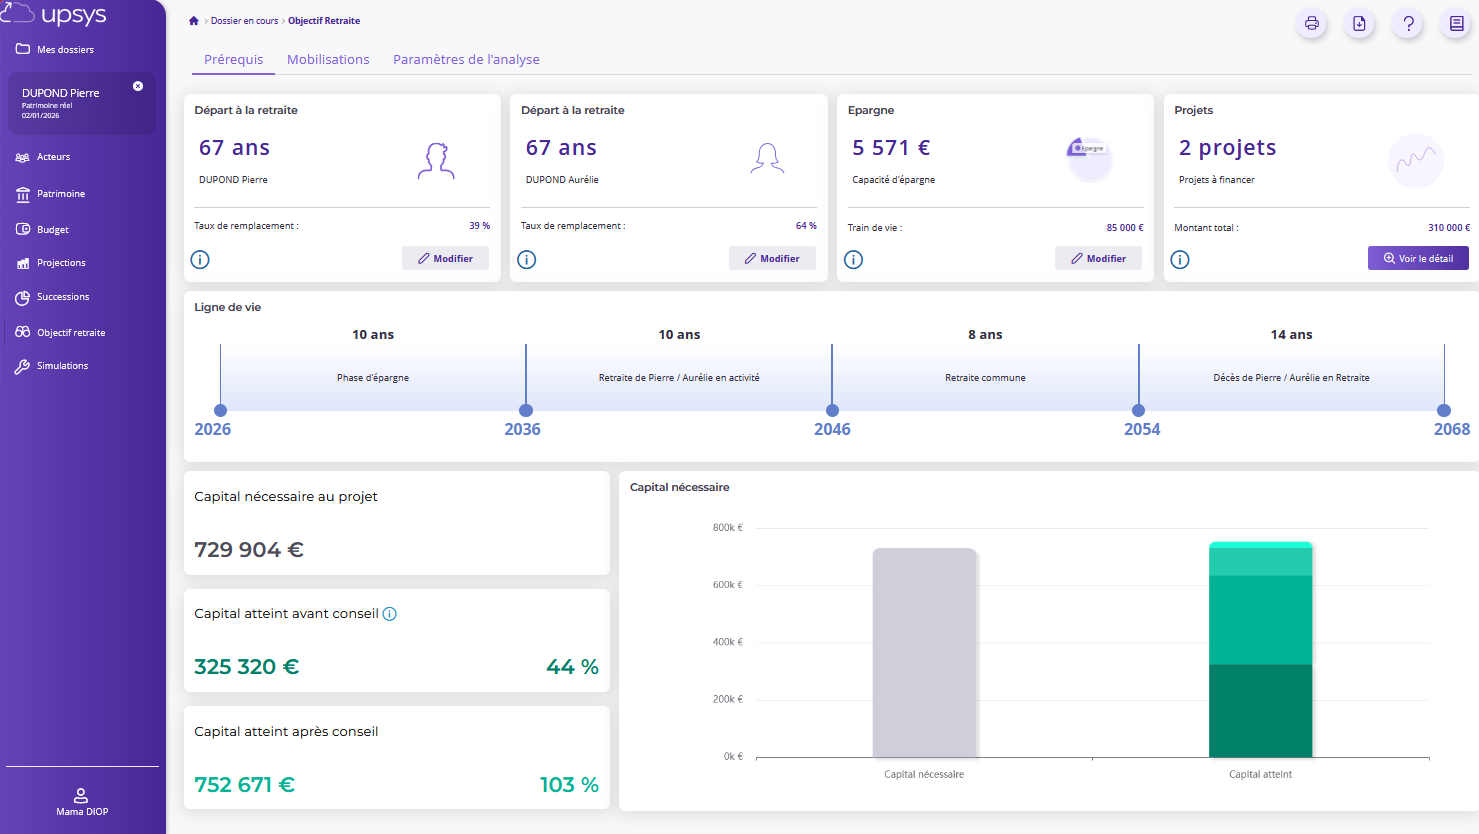Click Modifier in the Epargne card
This screenshot has height=834, width=1479.
1098,258
